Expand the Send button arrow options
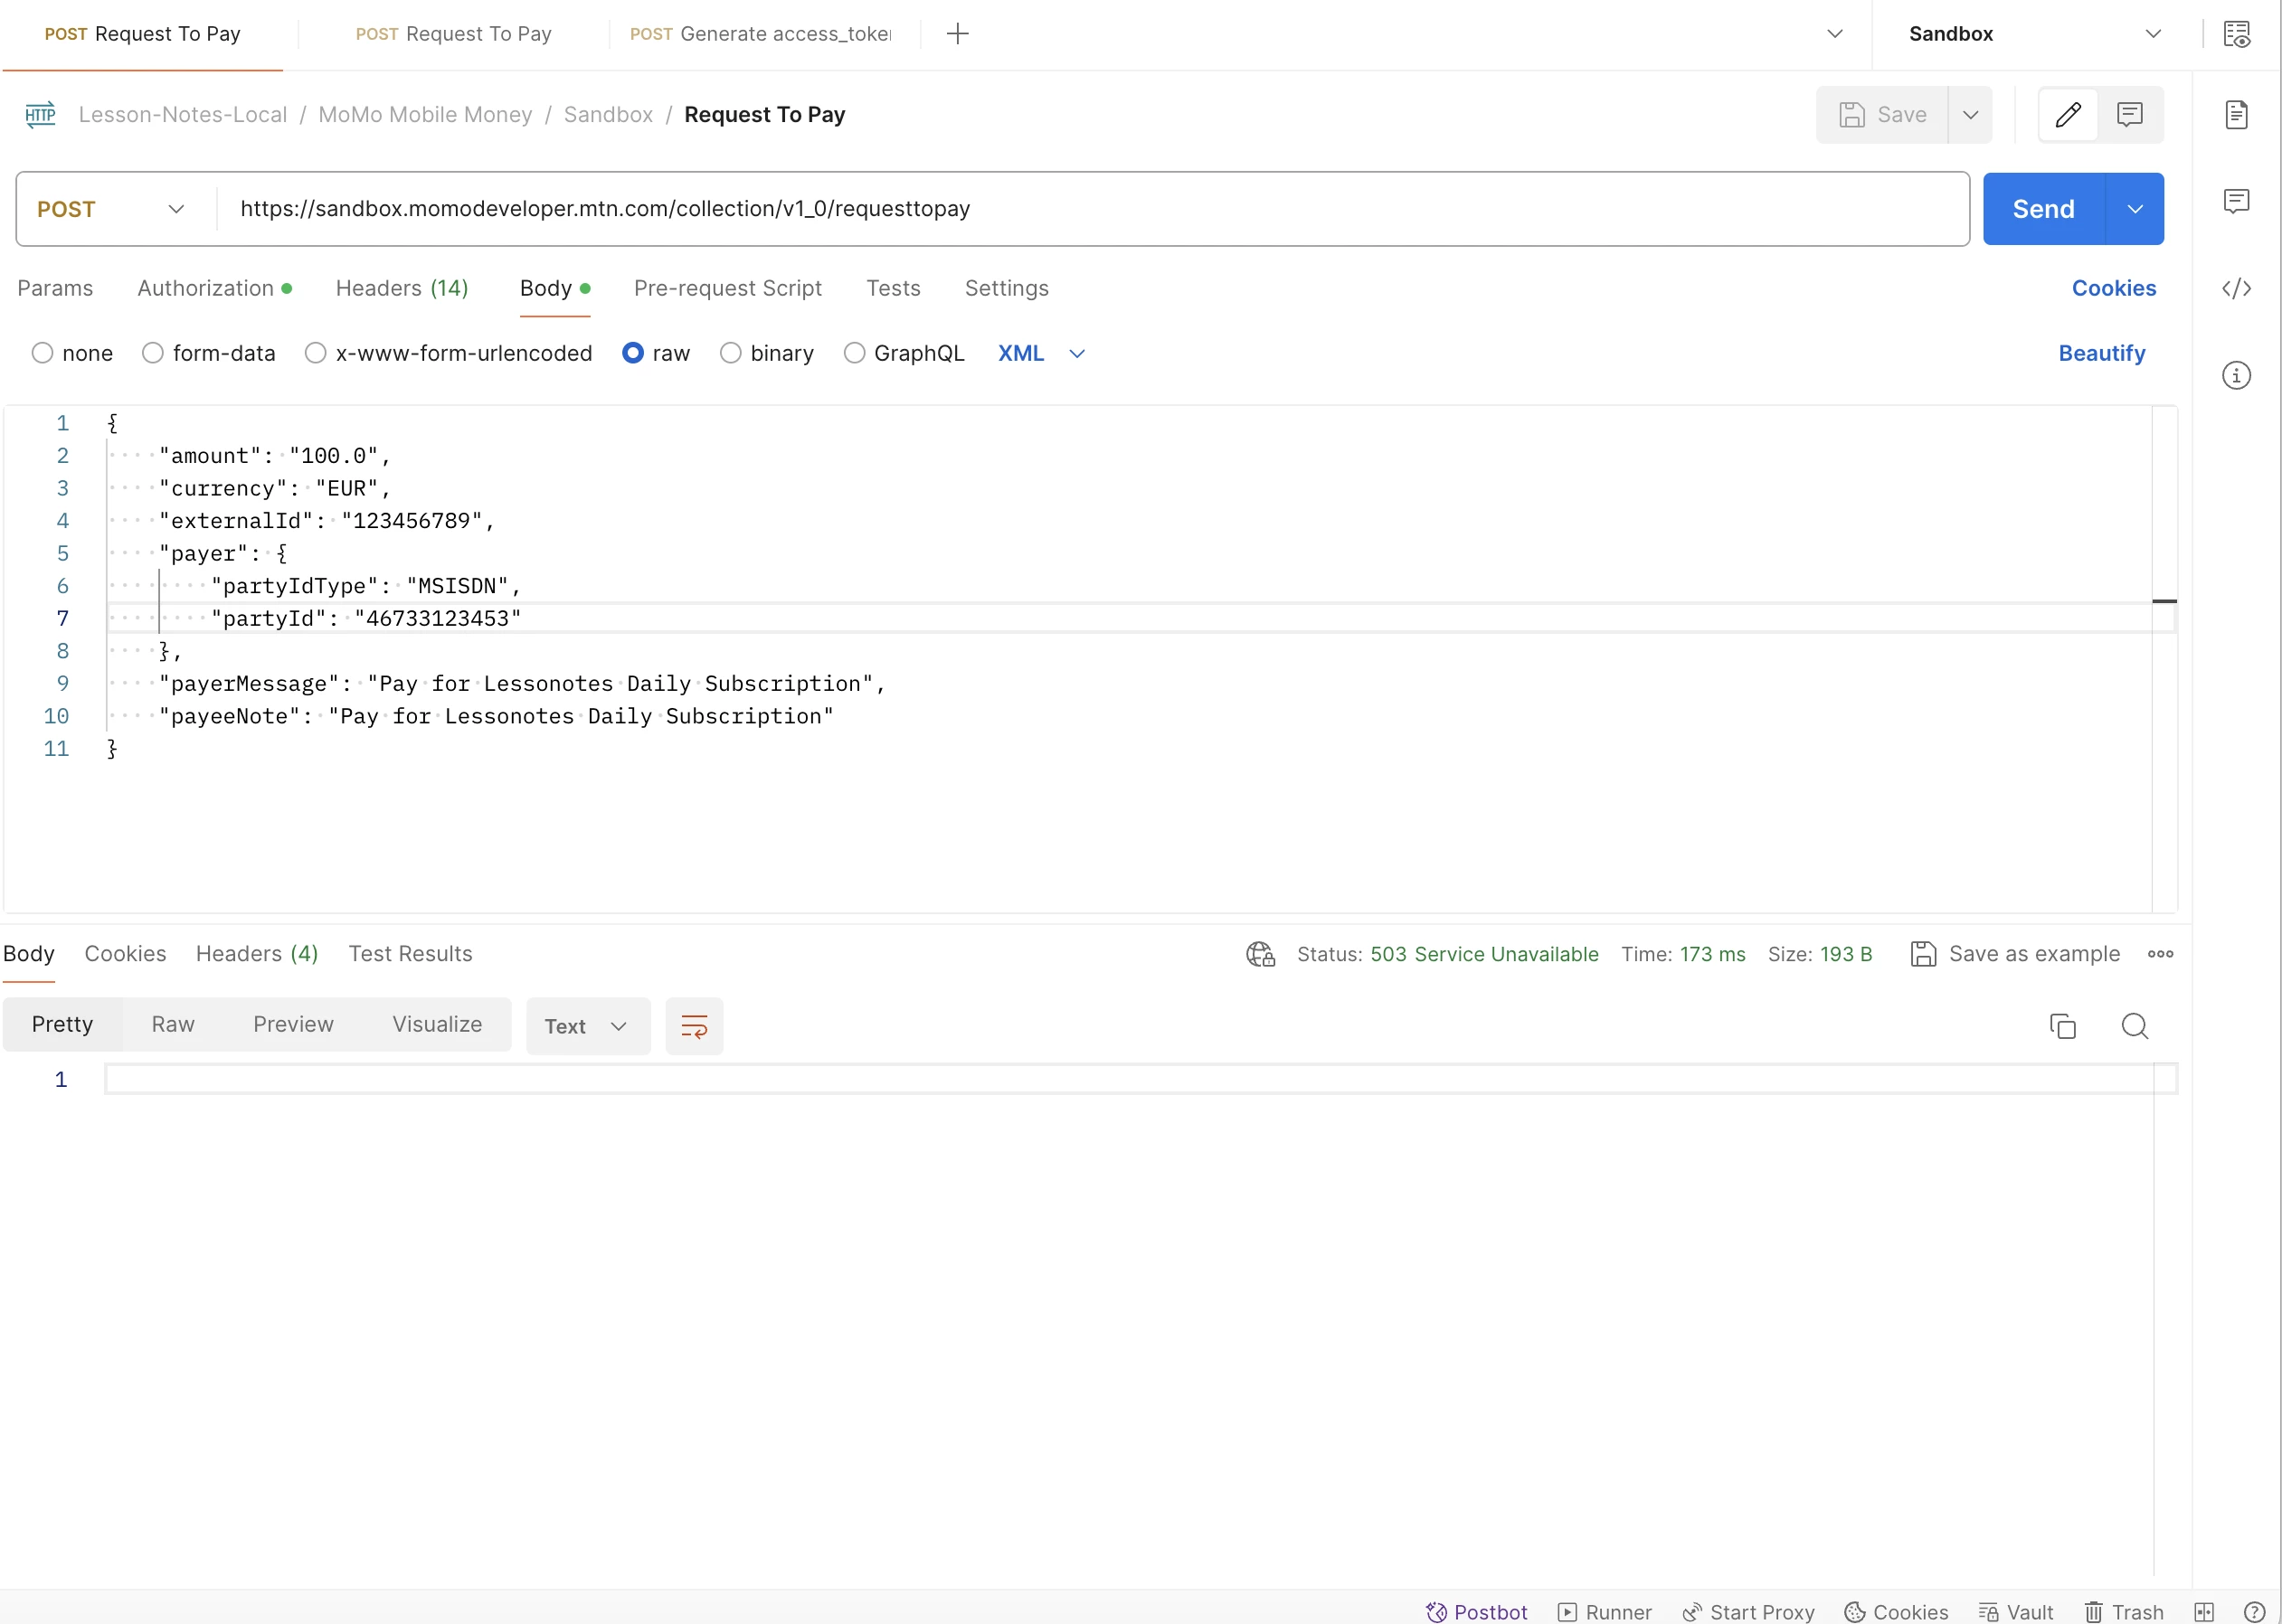Viewport: 2282px width, 1624px height. tap(2134, 209)
